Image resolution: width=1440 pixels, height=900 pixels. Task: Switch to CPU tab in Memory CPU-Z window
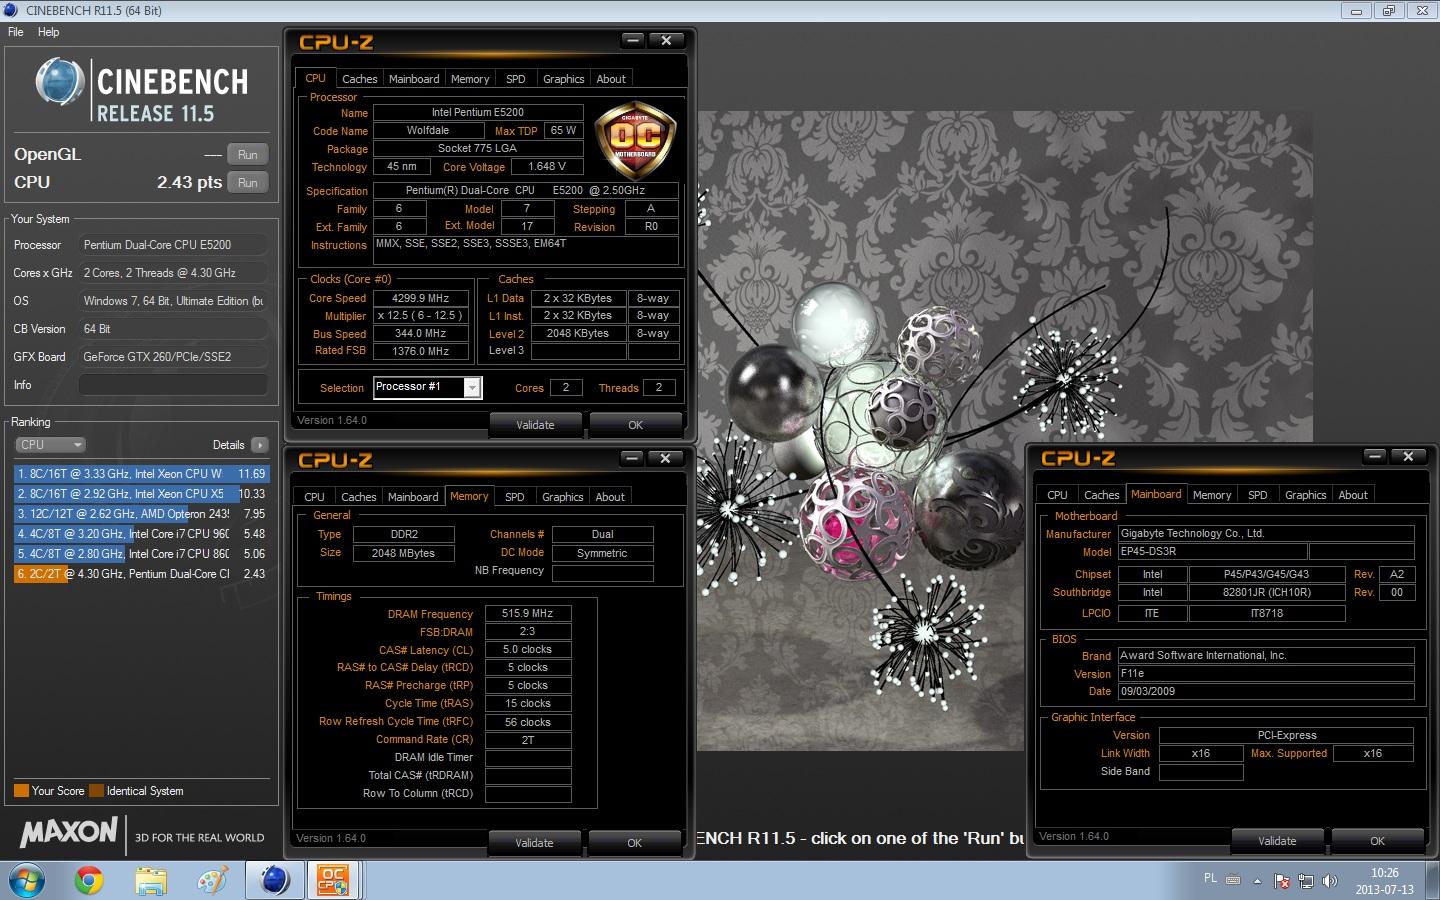[x=314, y=497]
